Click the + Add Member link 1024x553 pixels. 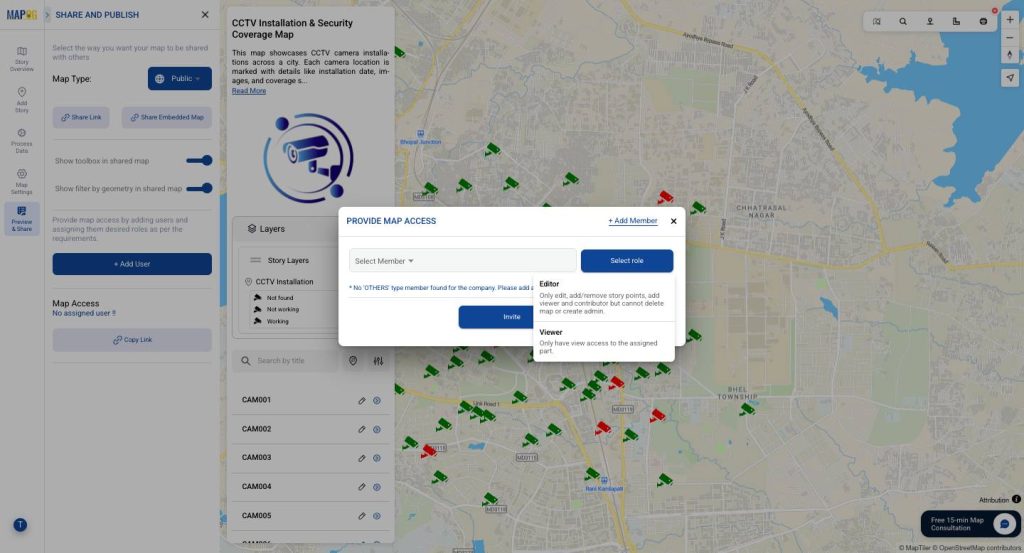pyautogui.click(x=633, y=221)
